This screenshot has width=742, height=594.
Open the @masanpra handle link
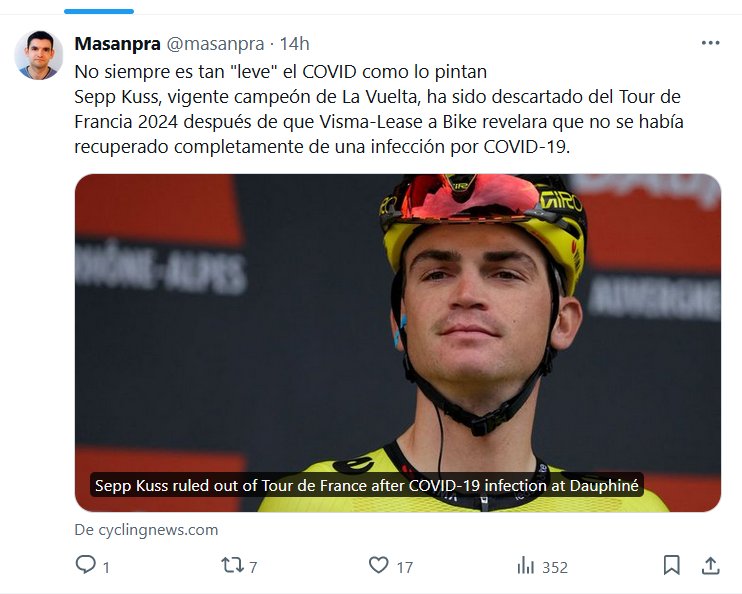[x=214, y=44]
